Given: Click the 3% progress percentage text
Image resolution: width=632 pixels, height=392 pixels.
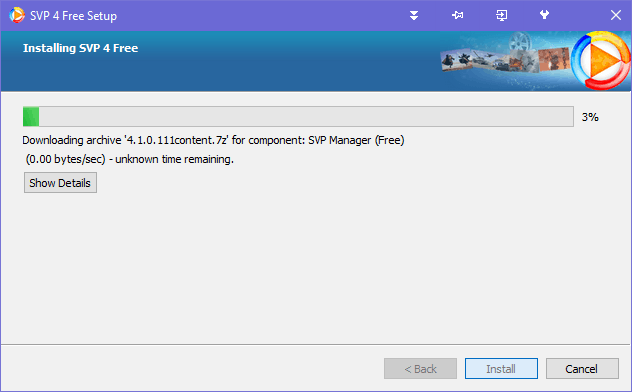Looking at the screenshot, I should pyautogui.click(x=590, y=117).
